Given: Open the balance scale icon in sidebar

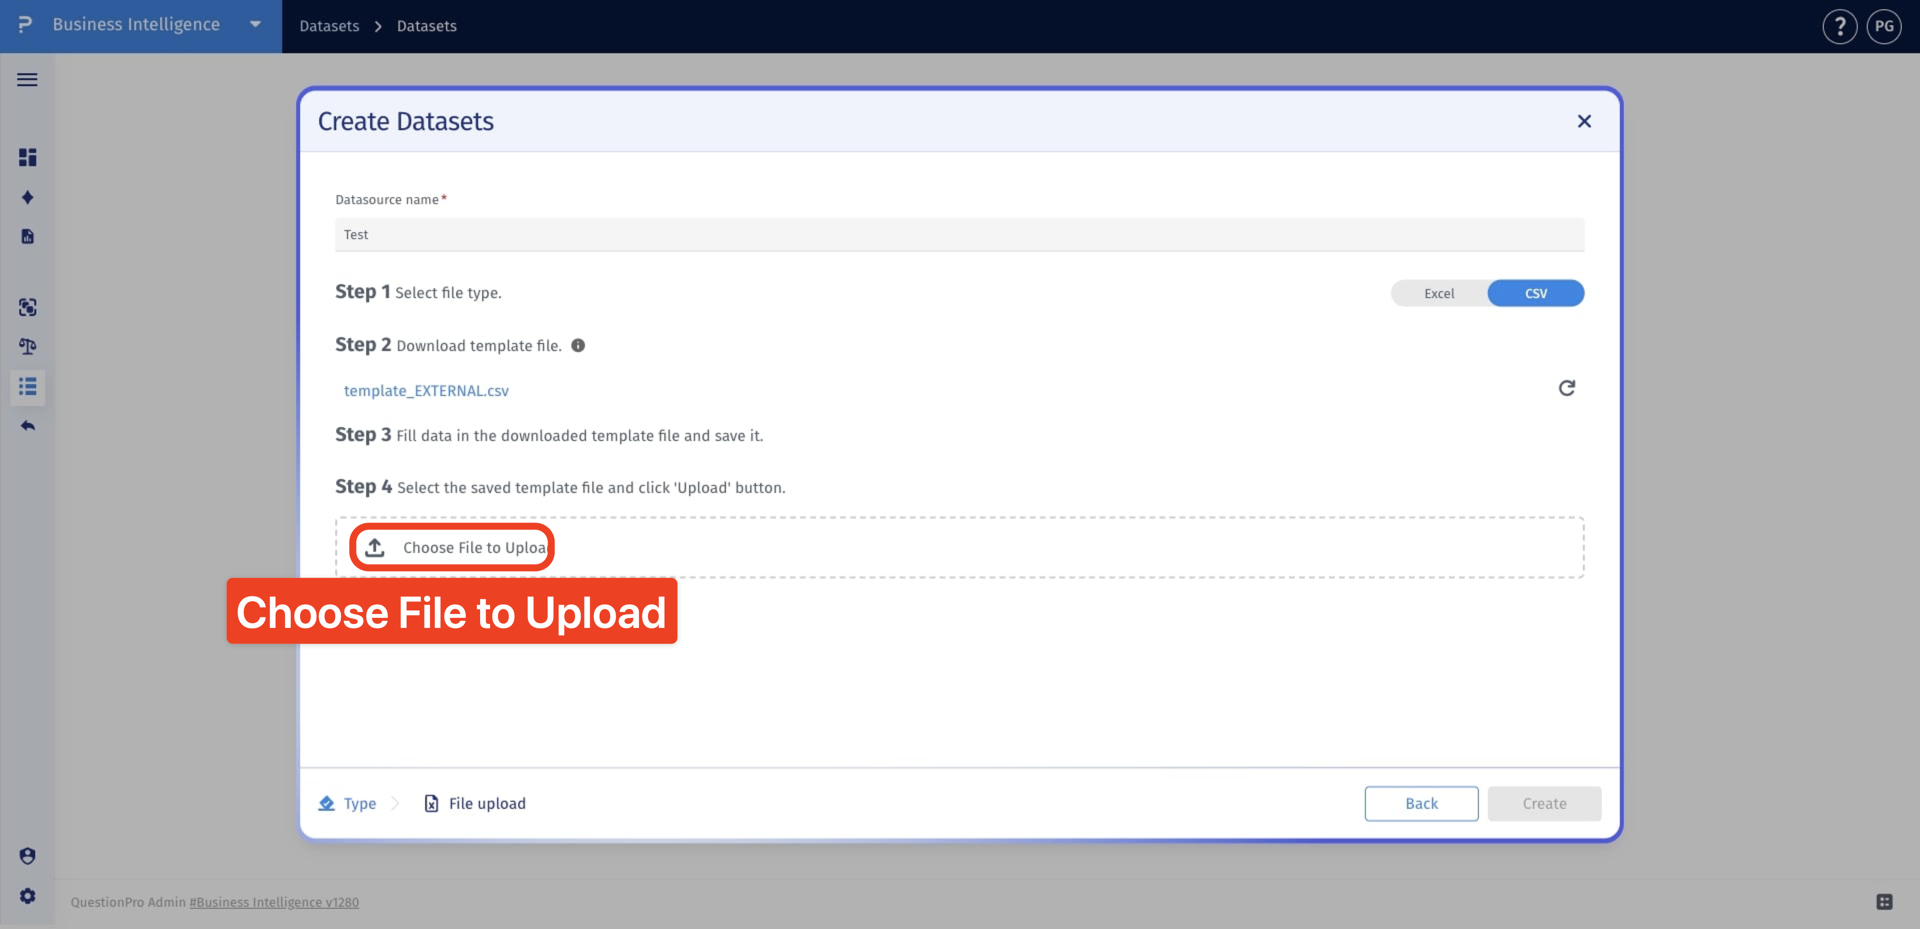Looking at the screenshot, I should 27,346.
